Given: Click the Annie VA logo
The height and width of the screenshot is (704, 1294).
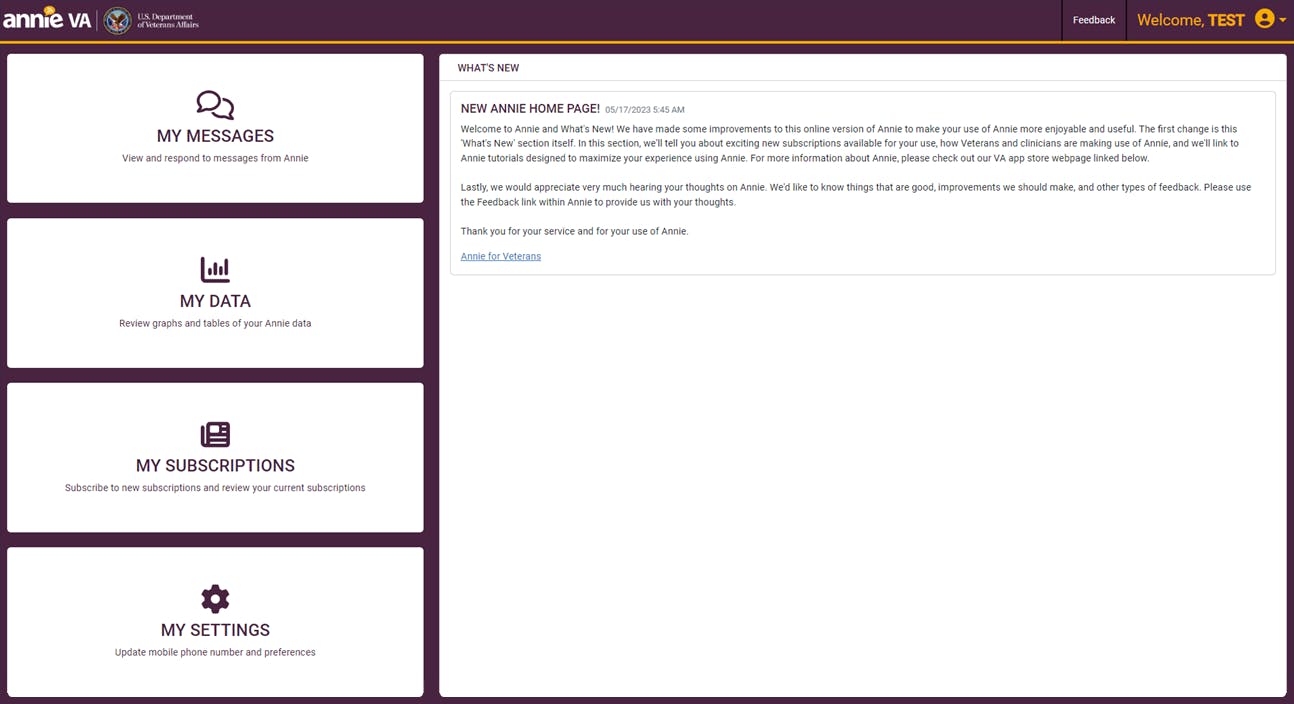Looking at the screenshot, I should (46, 19).
